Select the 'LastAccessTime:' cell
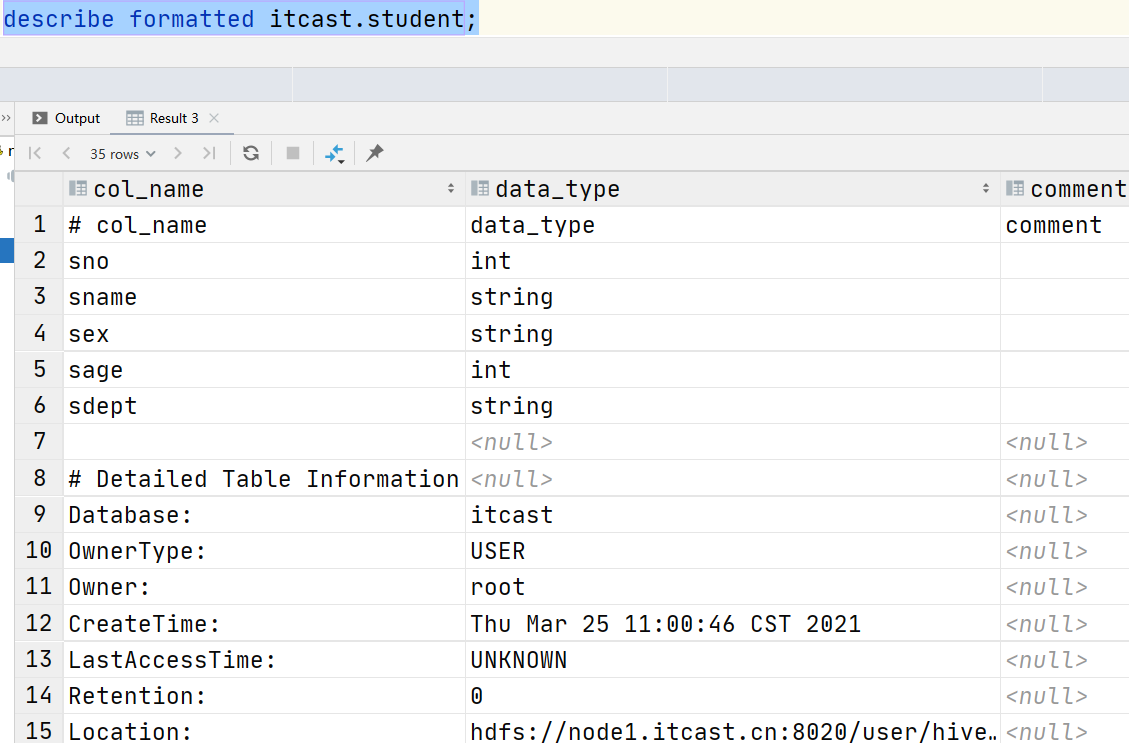The height and width of the screenshot is (743, 1129). [x=264, y=659]
